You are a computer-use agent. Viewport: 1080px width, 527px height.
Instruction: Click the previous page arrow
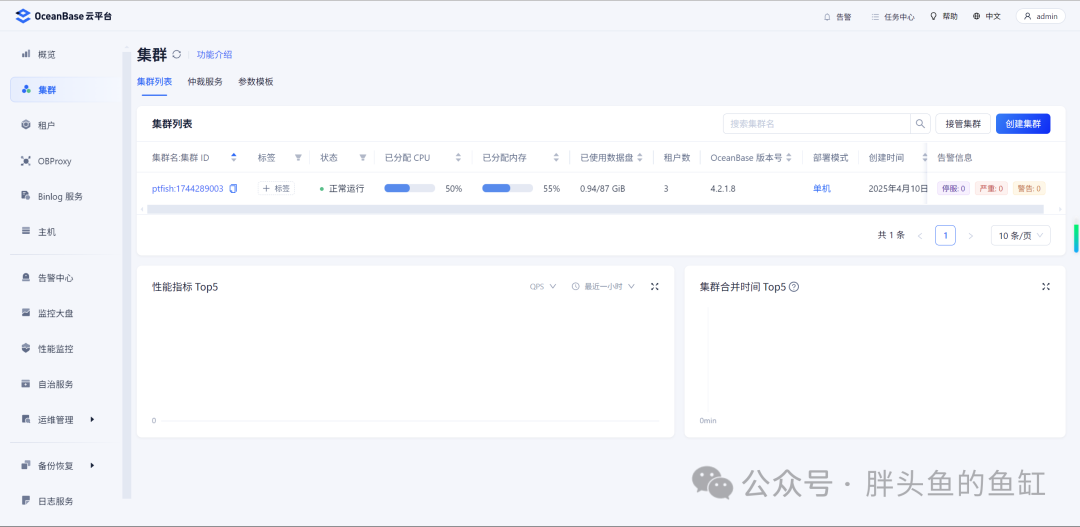[920, 236]
